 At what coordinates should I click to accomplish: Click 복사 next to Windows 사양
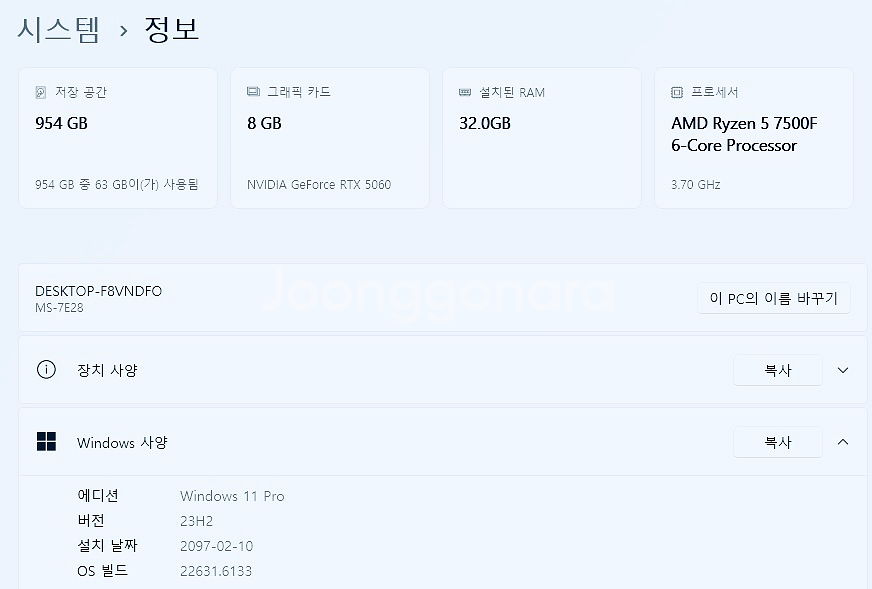tap(777, 442)
